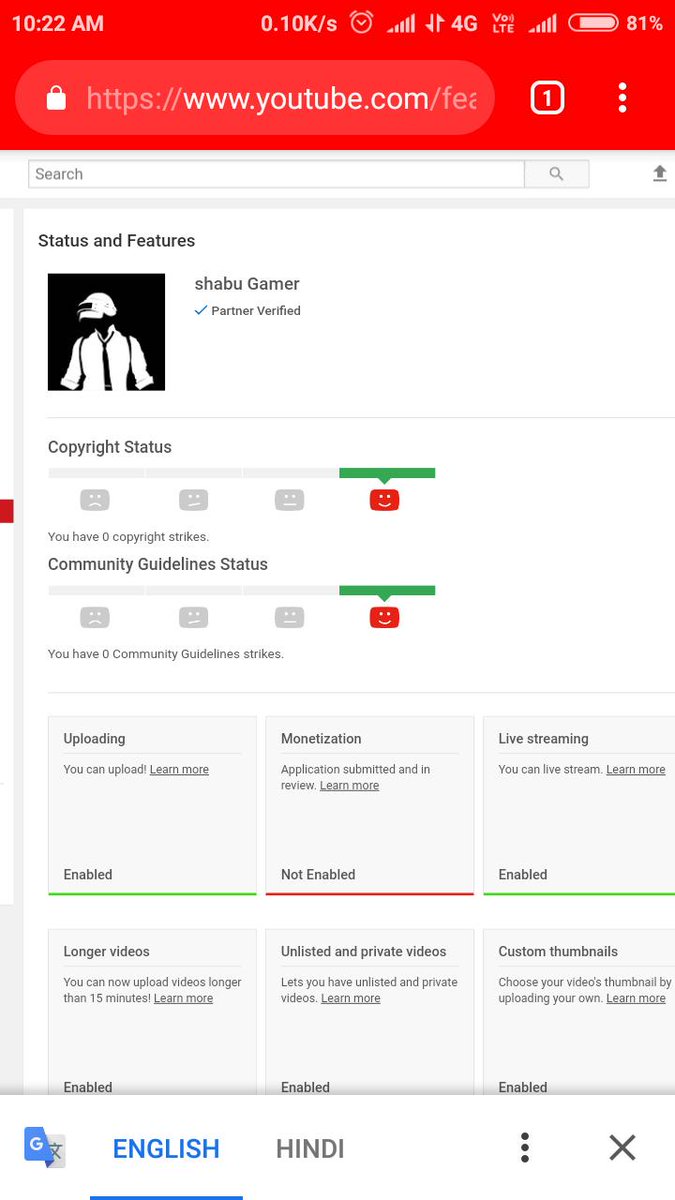Click Enabled status on Uploading card
Image resolution: width=675 pixels, height=1200 pixels.
pos(88,875)
